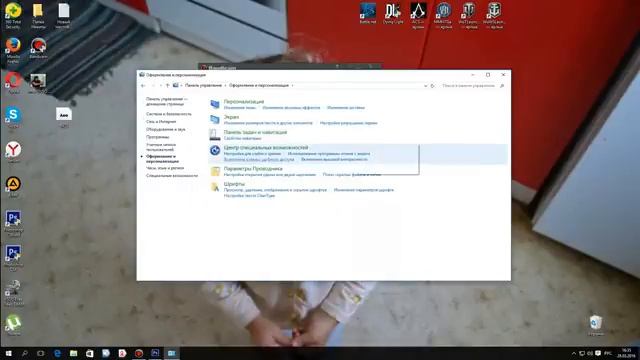
Task: Go to Оборудование и звук in sidebar
Action: tap(166, 129)
